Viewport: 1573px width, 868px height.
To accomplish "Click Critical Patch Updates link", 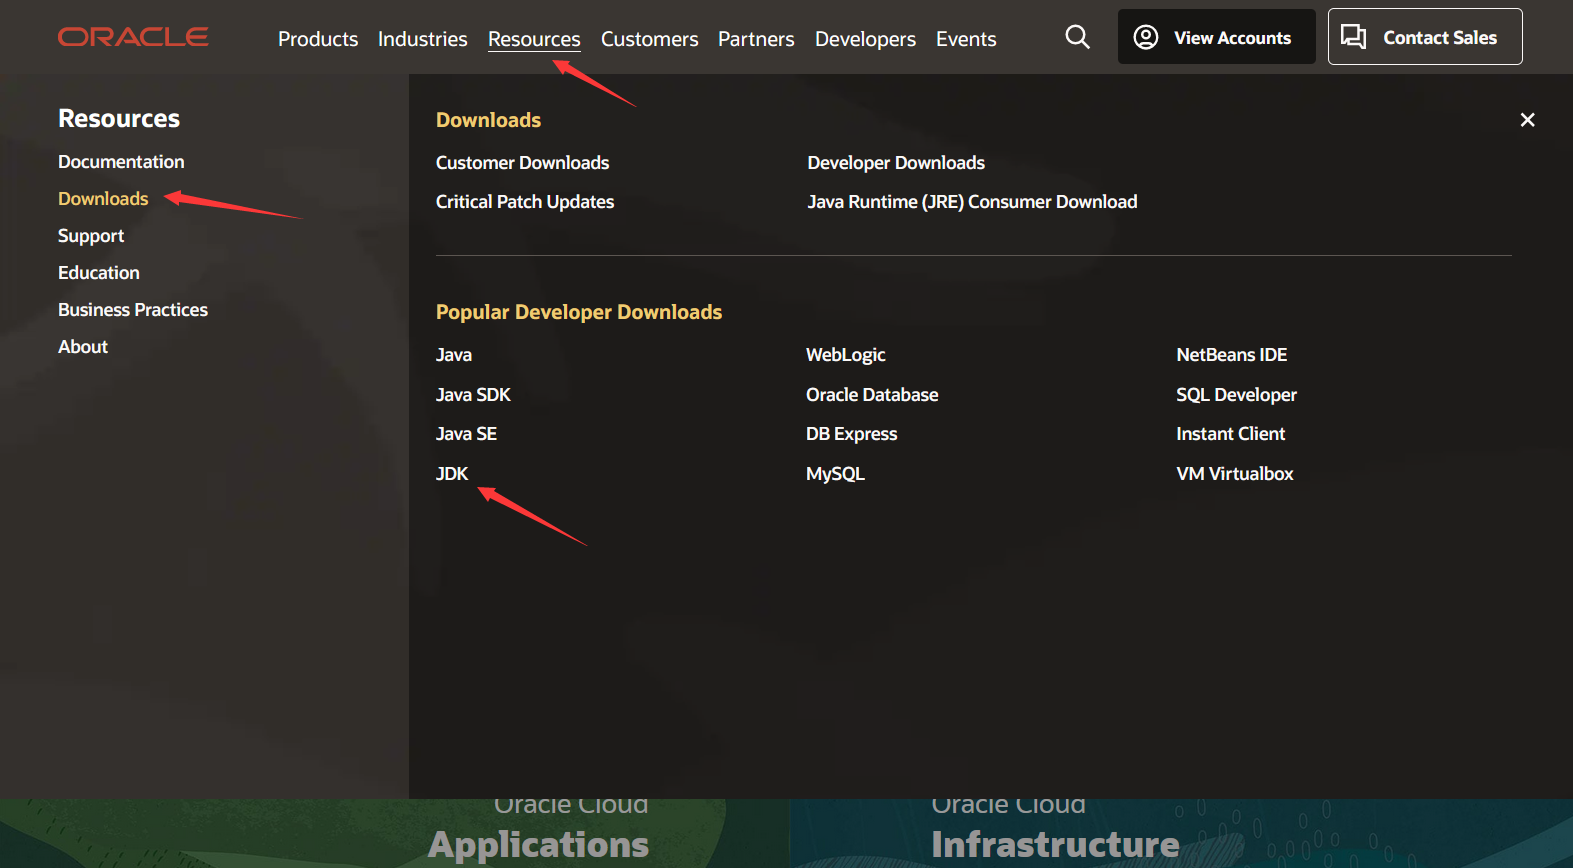I will (x=525, y=202).
